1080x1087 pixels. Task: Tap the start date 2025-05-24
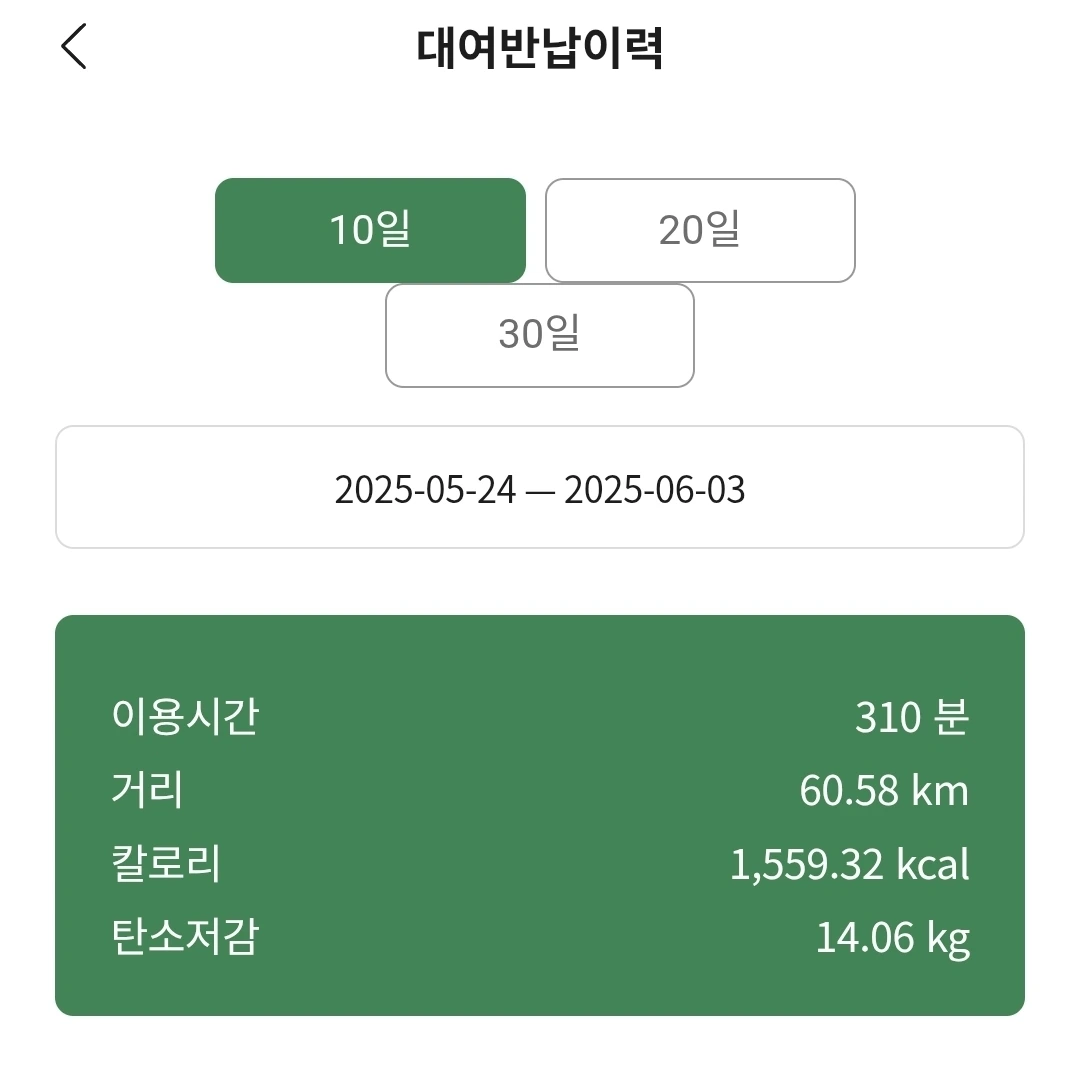pyautogui.click(x=425, y=489)
